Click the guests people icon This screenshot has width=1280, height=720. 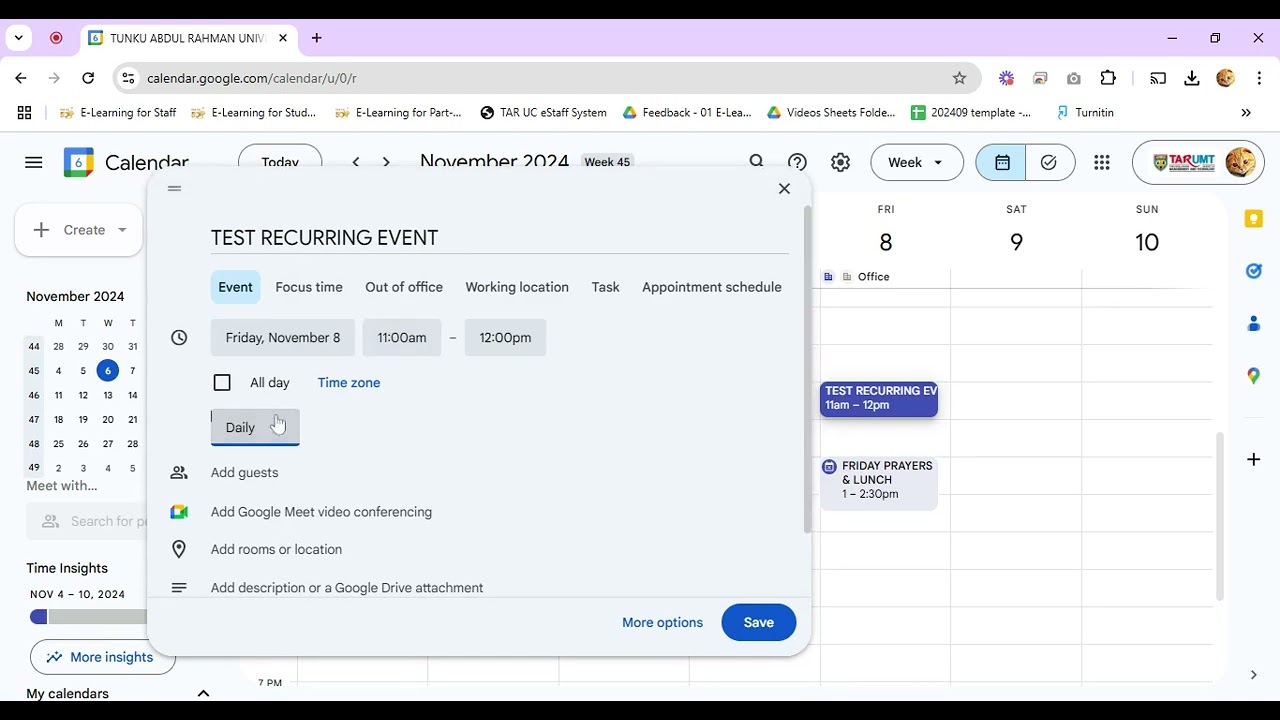pyautogui.click(x=179, y=473)
